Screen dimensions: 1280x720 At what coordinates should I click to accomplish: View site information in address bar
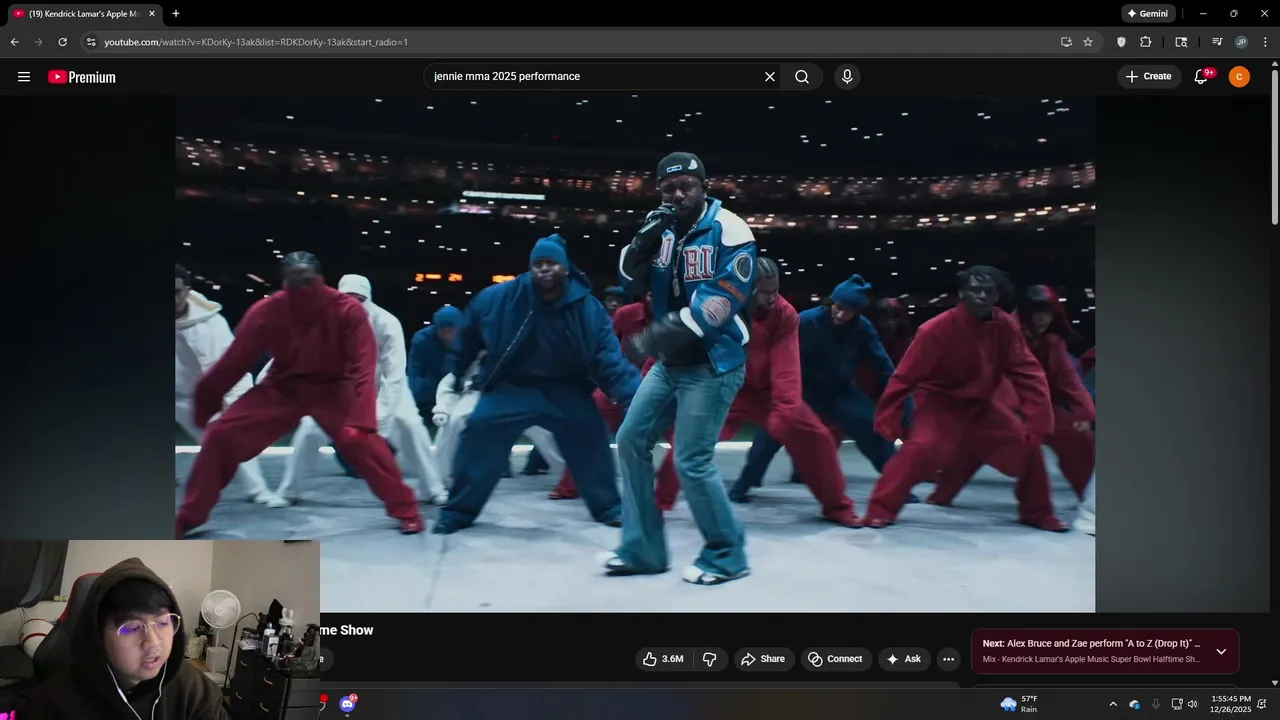point(91,42)
